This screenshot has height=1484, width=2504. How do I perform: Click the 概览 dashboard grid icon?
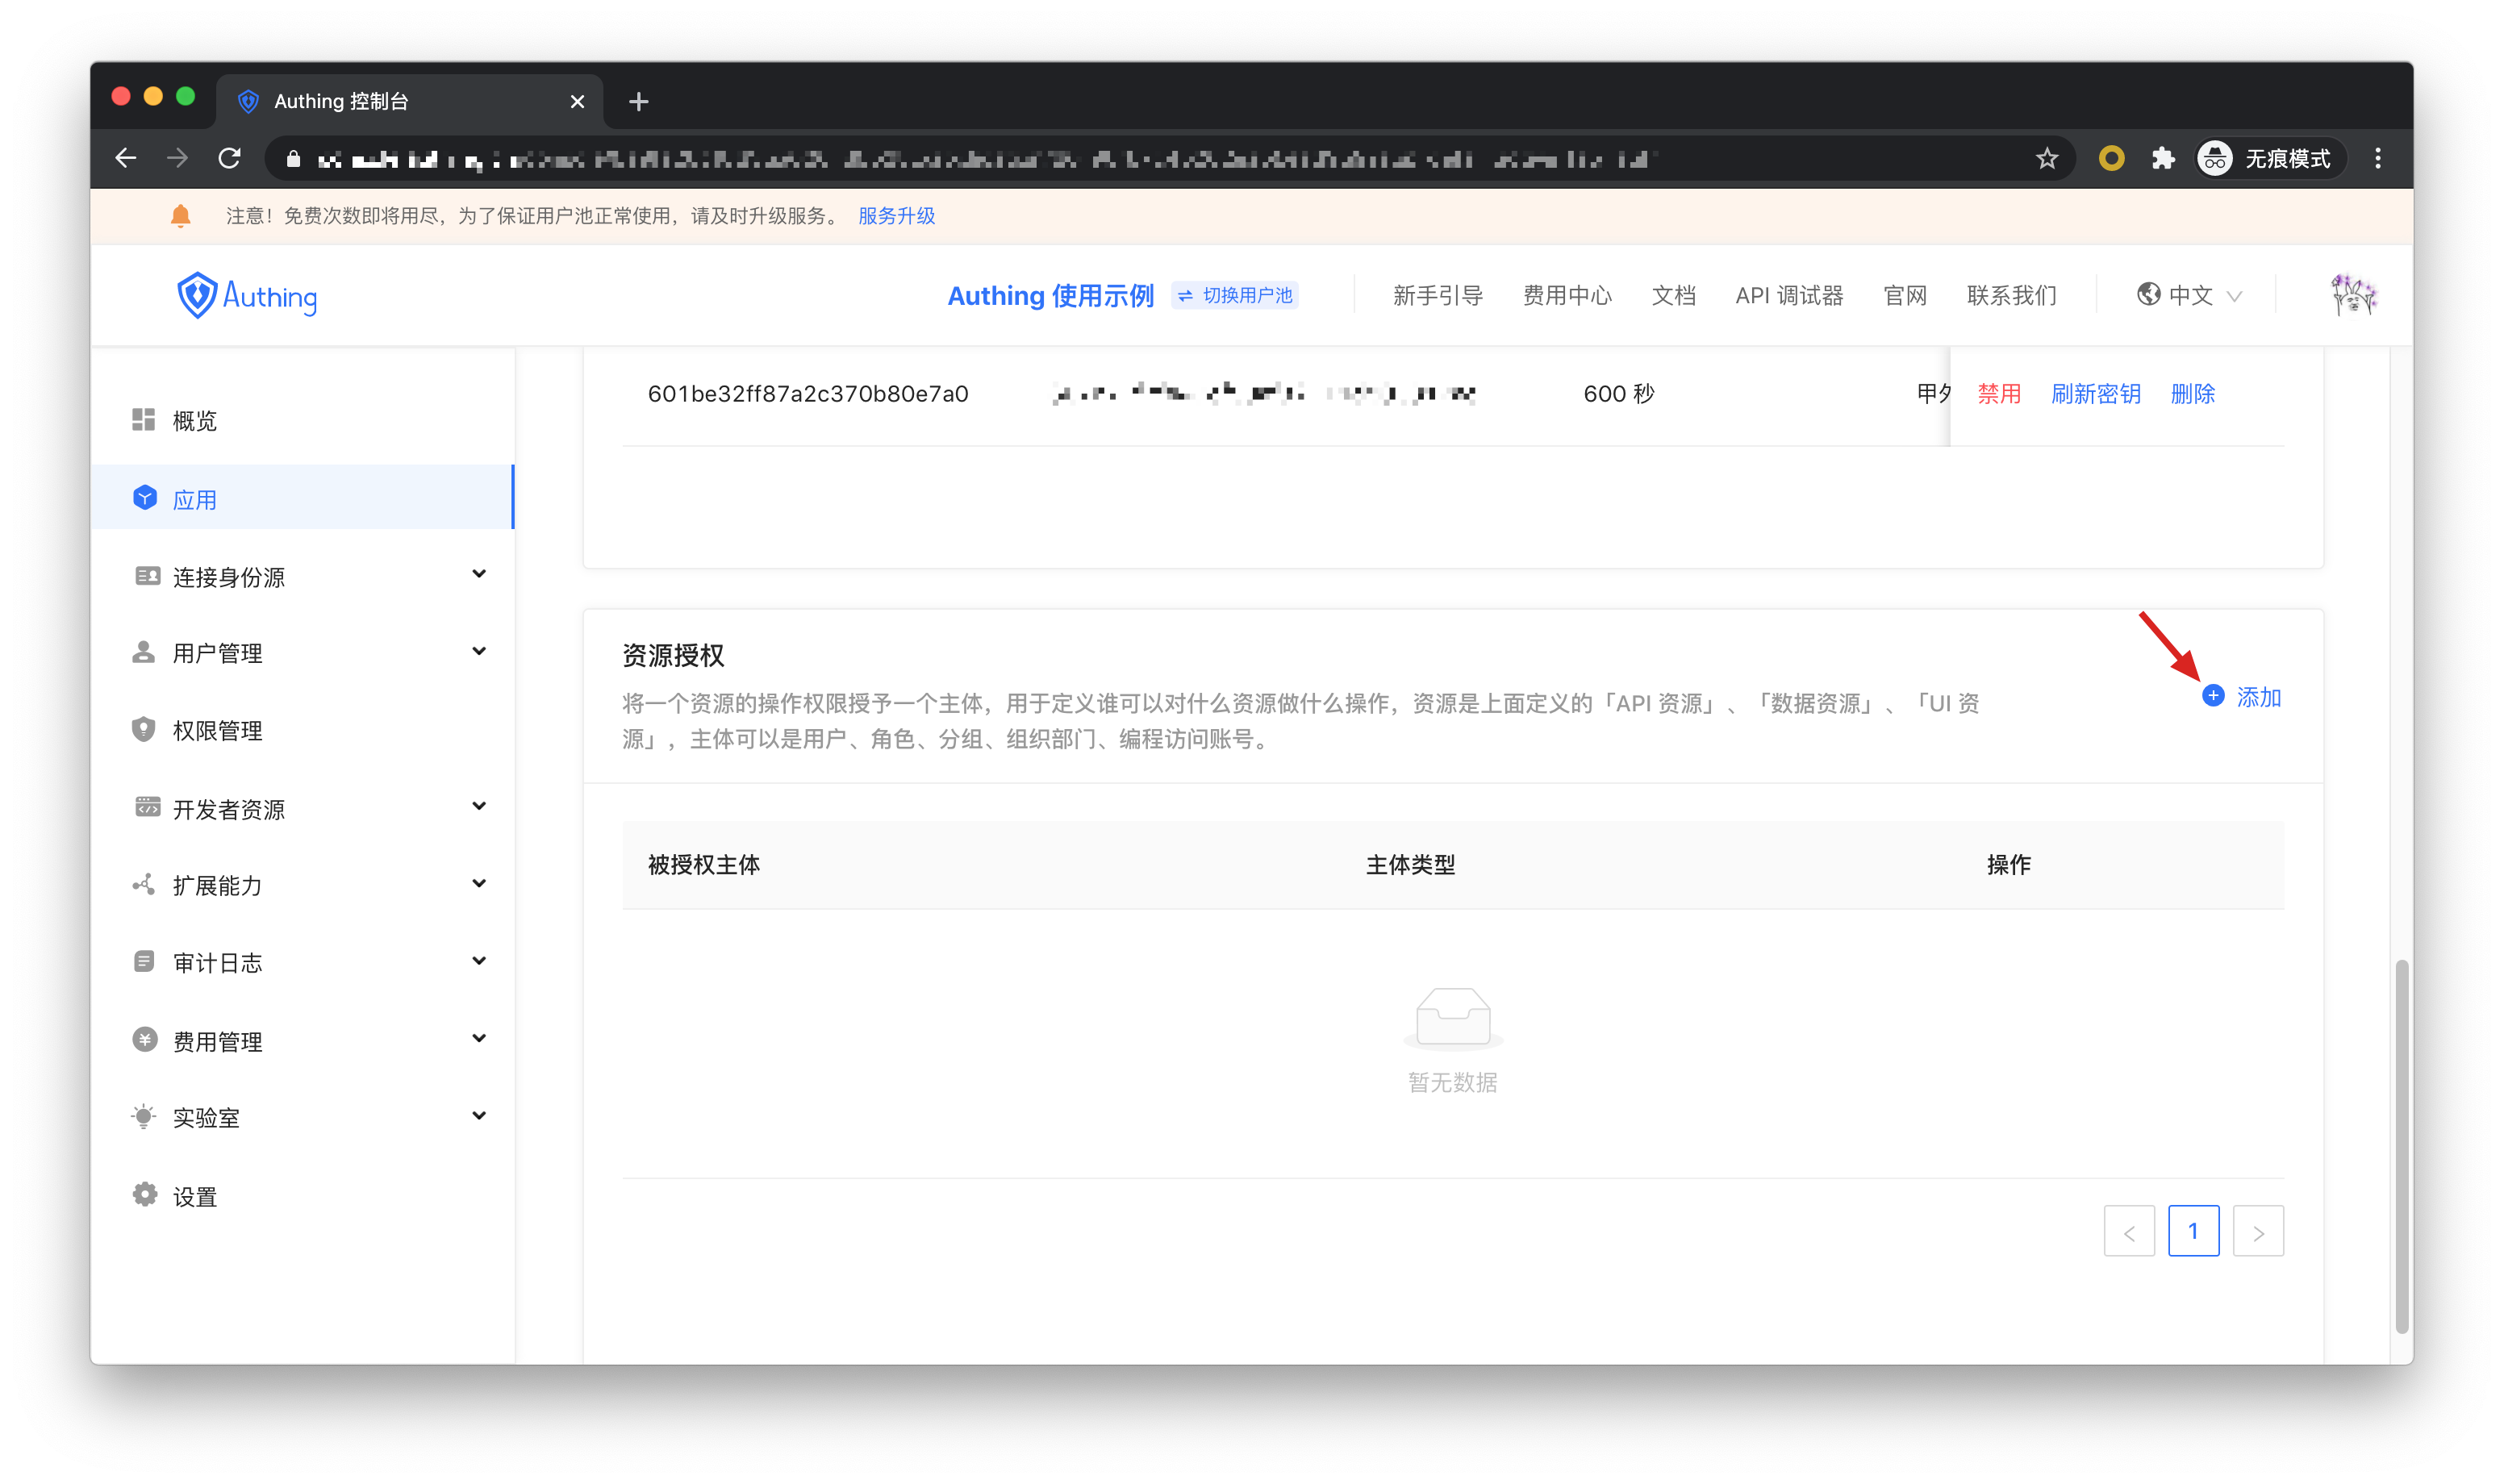click(x=144, y=420)
